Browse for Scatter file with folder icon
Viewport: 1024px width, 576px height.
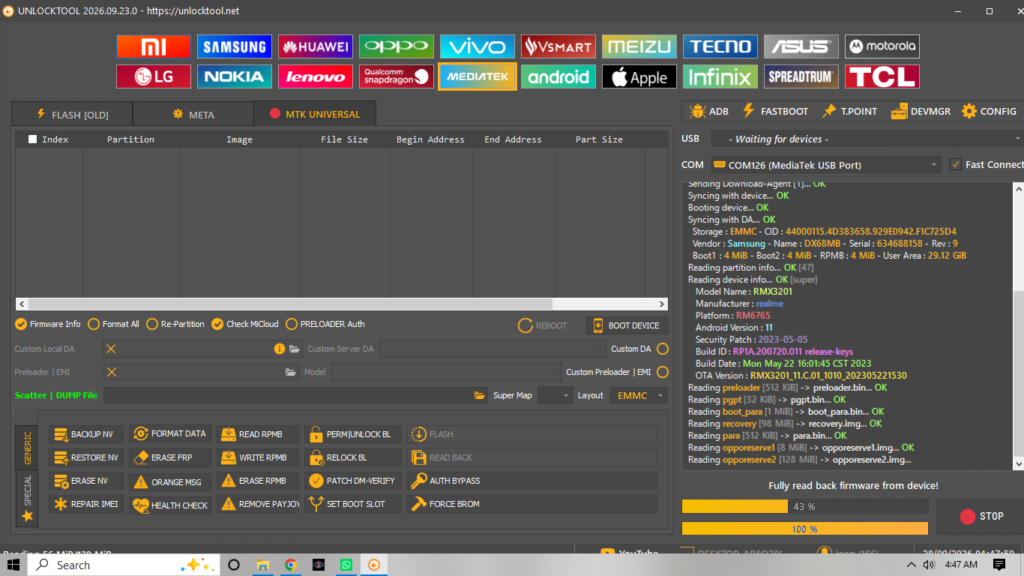pyautogui.click(x=479, y=396)
